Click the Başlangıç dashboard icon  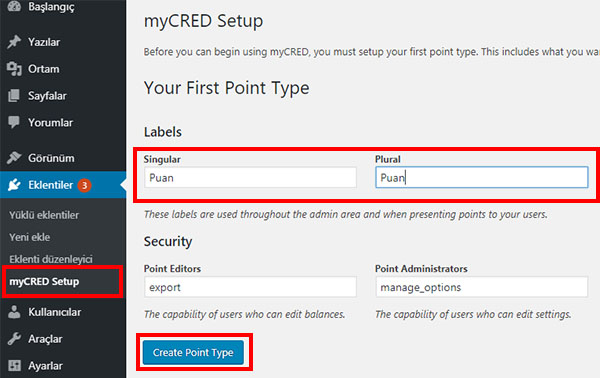(14, 6)
